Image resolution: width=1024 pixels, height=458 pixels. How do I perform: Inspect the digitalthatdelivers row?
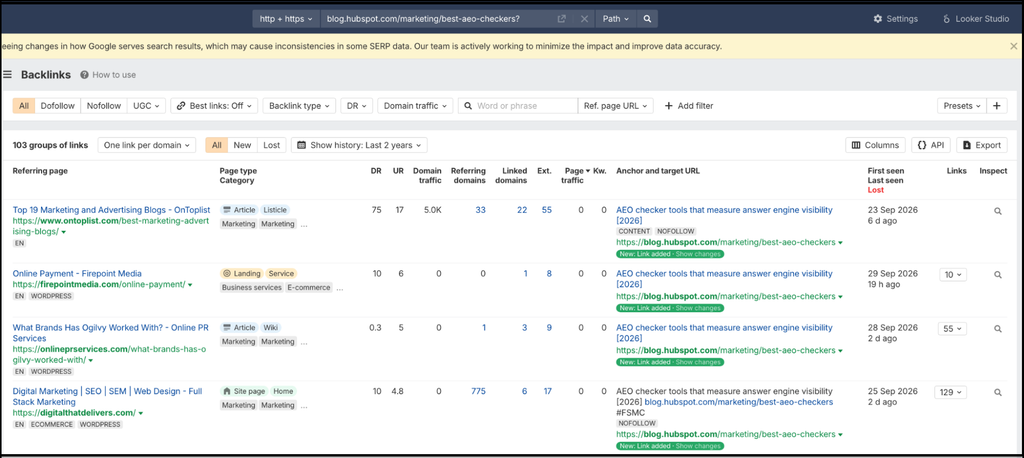pyautogui.click(x=998, y=393)
